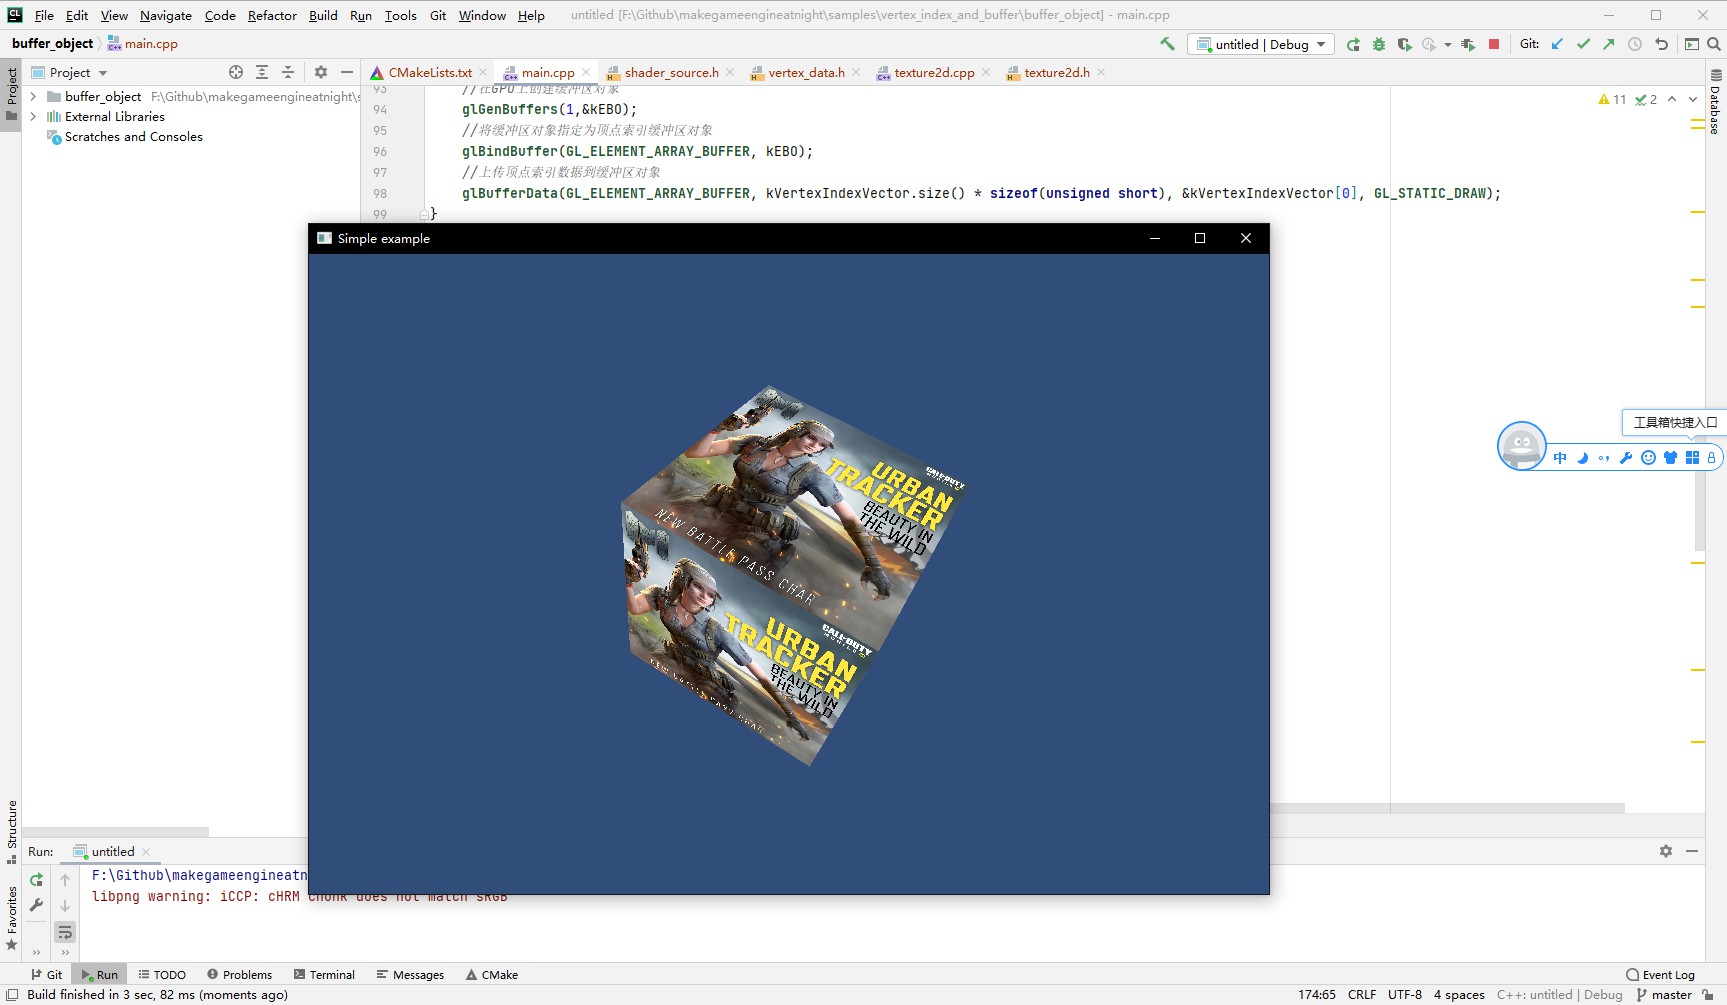Viewport: 1727px width, 1005px height.
Task: Open Problems tool window tab
Action: click(x=239, y=975)
